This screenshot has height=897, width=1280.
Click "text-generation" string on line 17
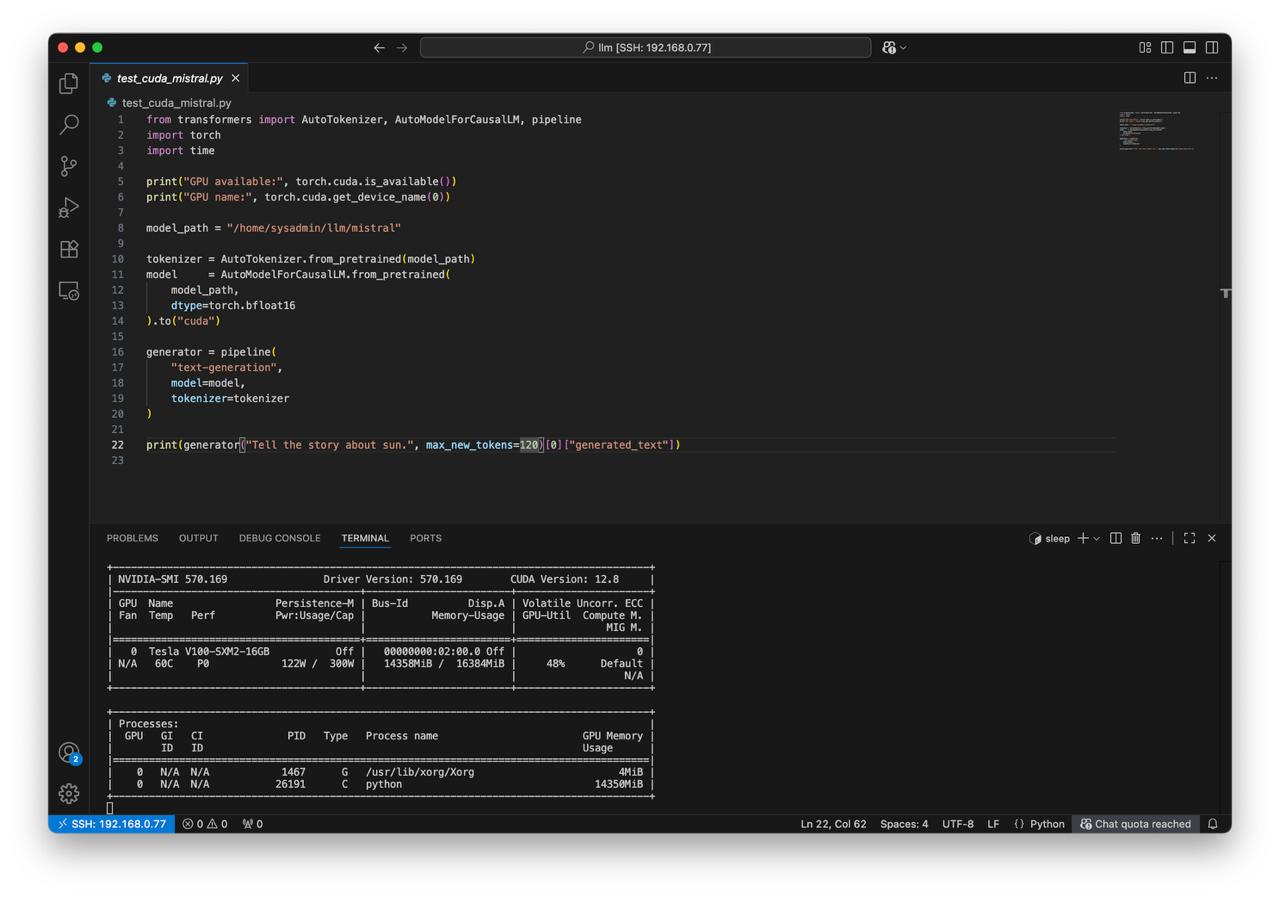tap(224, 367)
